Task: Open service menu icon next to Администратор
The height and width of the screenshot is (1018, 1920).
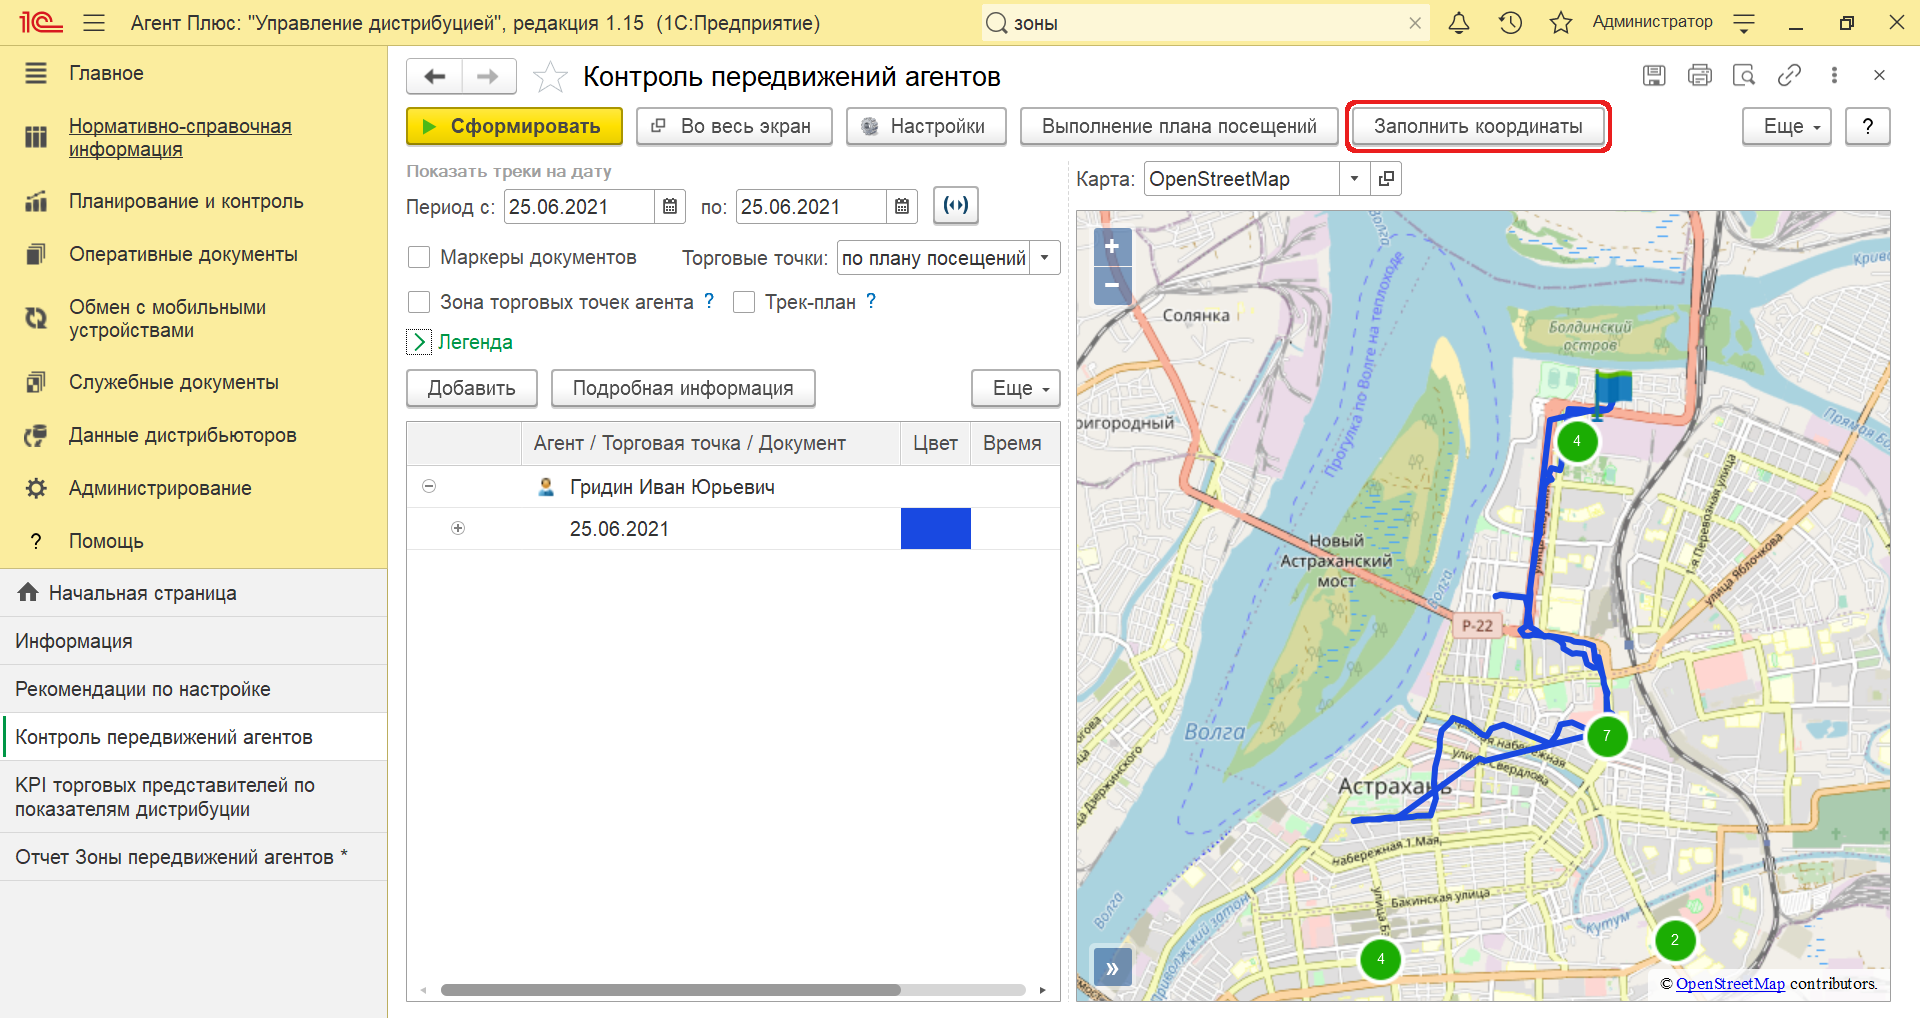Action: 1744,22
